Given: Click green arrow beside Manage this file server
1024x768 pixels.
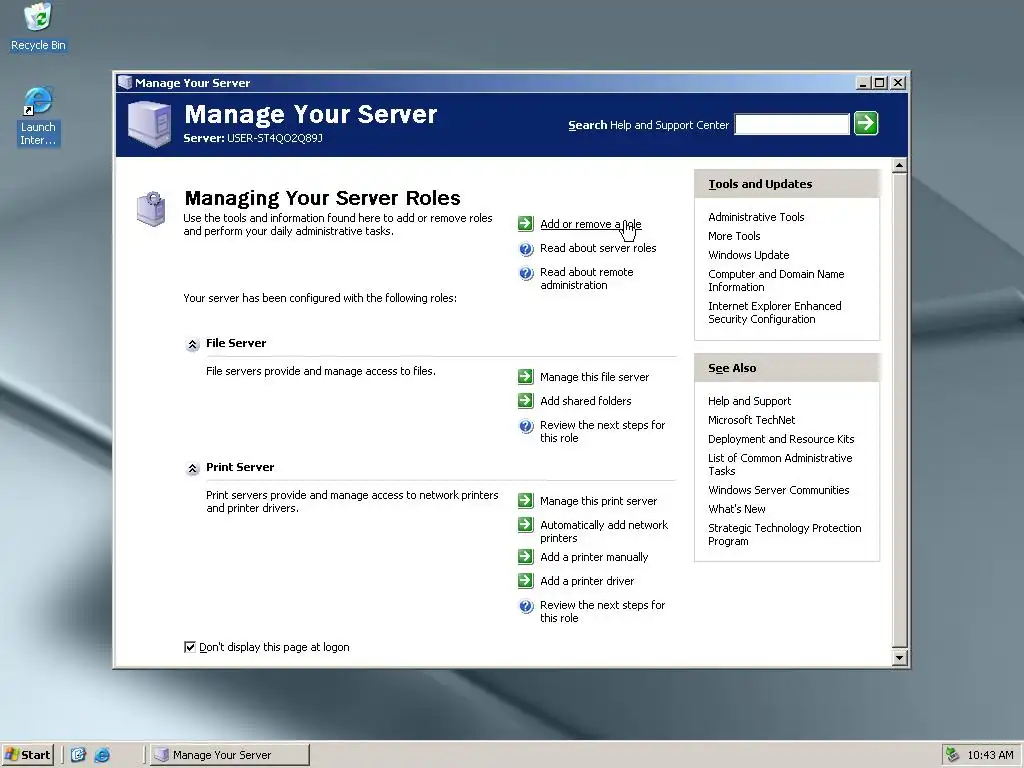Looking at the screenshot, I should coord(526,377).
